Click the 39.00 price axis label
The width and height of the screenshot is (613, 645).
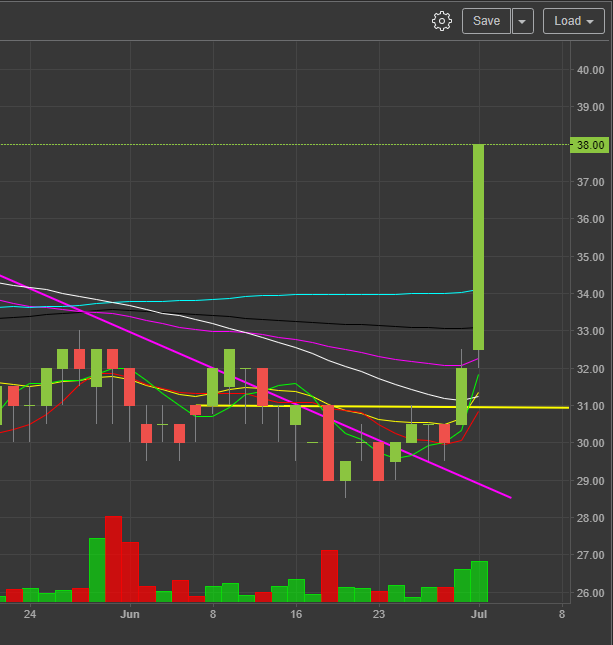(590, 107)
